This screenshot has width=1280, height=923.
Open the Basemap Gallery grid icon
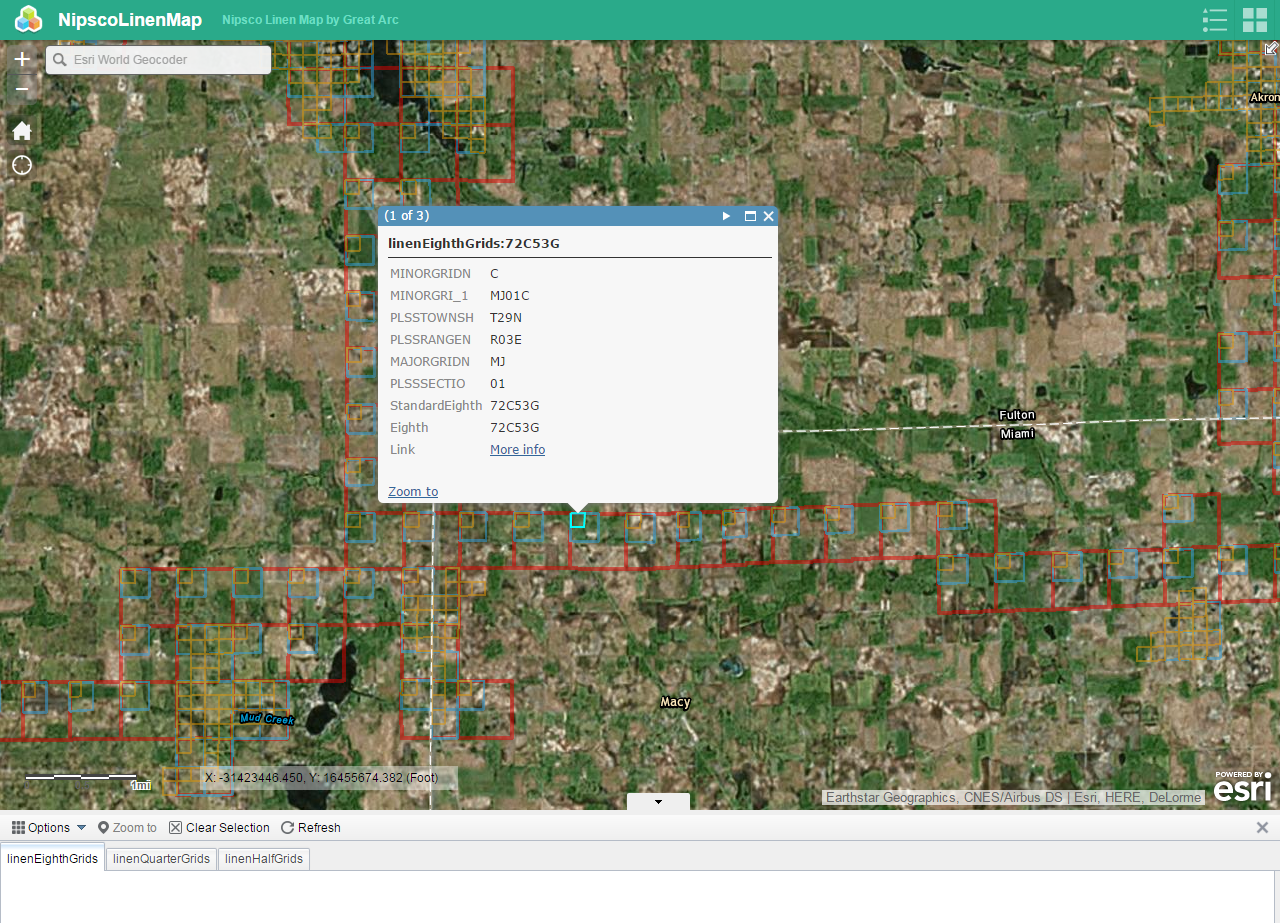1255,20
